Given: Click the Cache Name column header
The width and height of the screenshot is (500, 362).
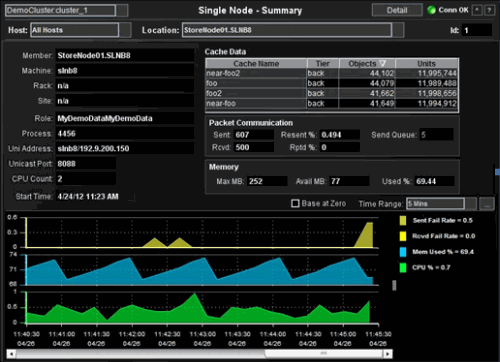Looking at the screenshot, I should 256,63.
